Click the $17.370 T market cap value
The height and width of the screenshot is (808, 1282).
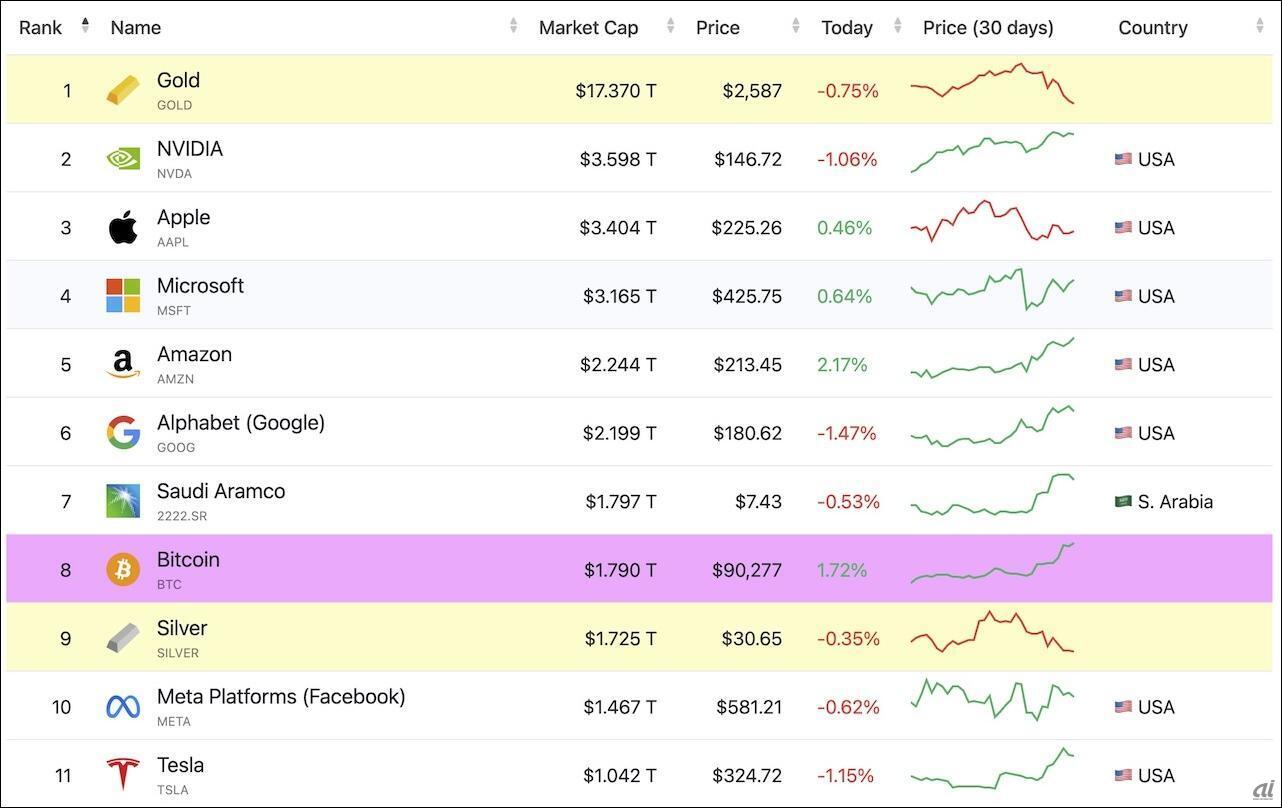point(616,91)
